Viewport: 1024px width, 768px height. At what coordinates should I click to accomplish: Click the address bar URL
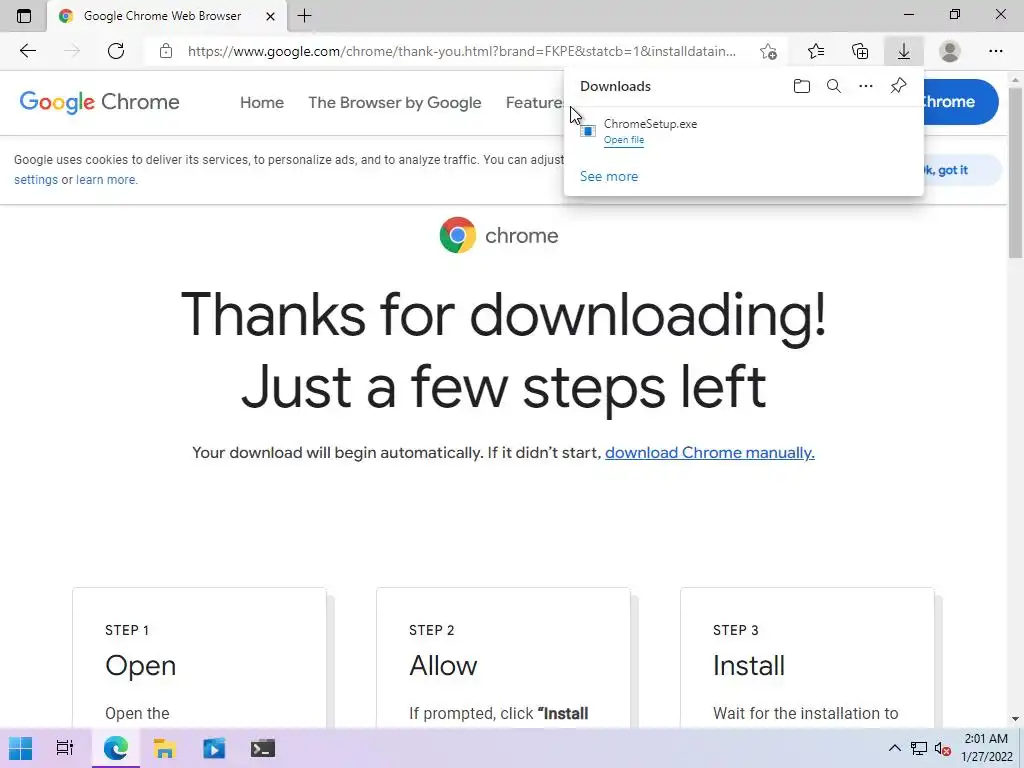tap(461, 51)
